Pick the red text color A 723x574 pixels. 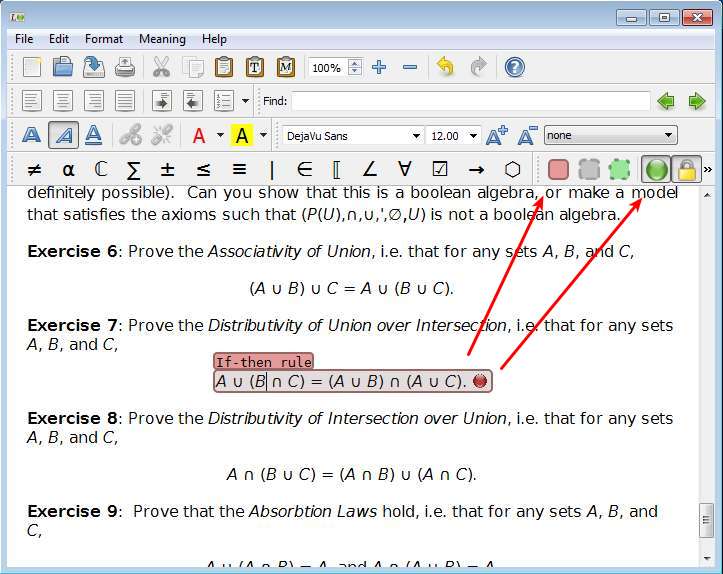(x=199, y=136)
